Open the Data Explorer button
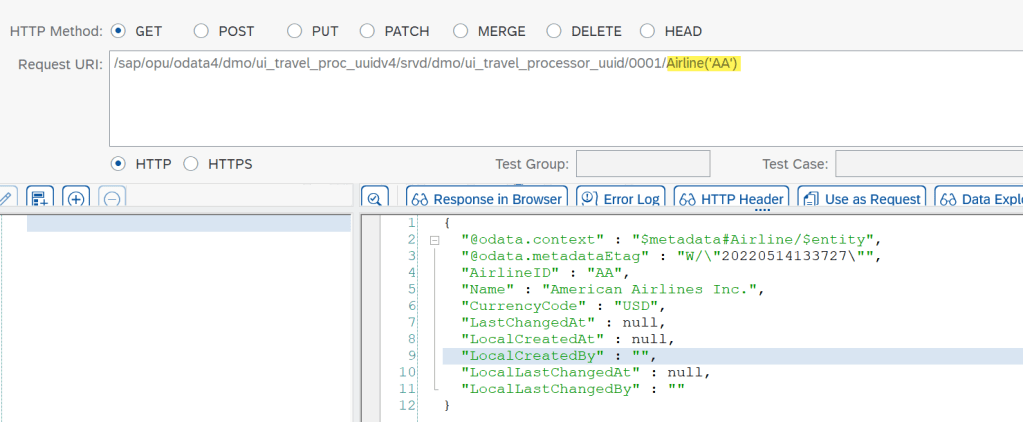Image resolution: width=1023 pixels, height=422 pixels. 980,199
